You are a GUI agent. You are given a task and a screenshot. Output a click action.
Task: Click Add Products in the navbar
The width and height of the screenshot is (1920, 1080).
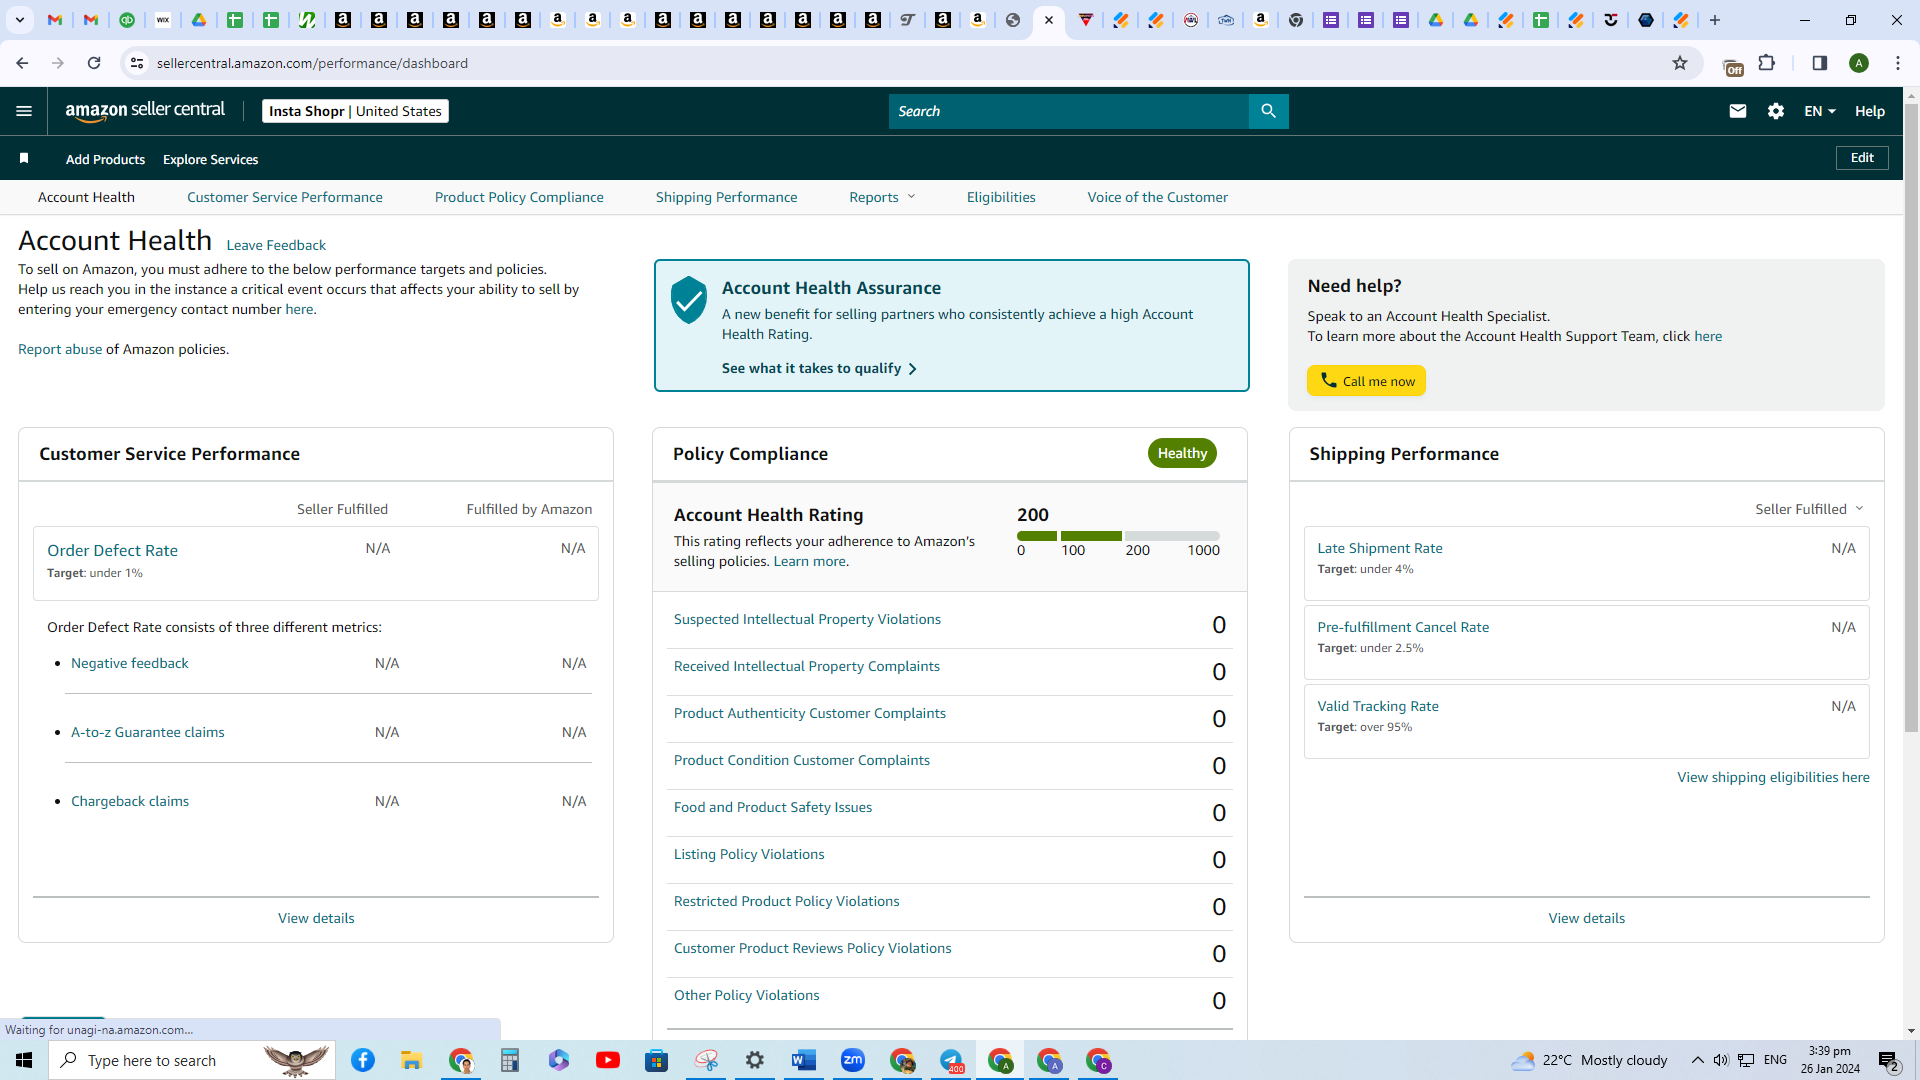[105, 159]
